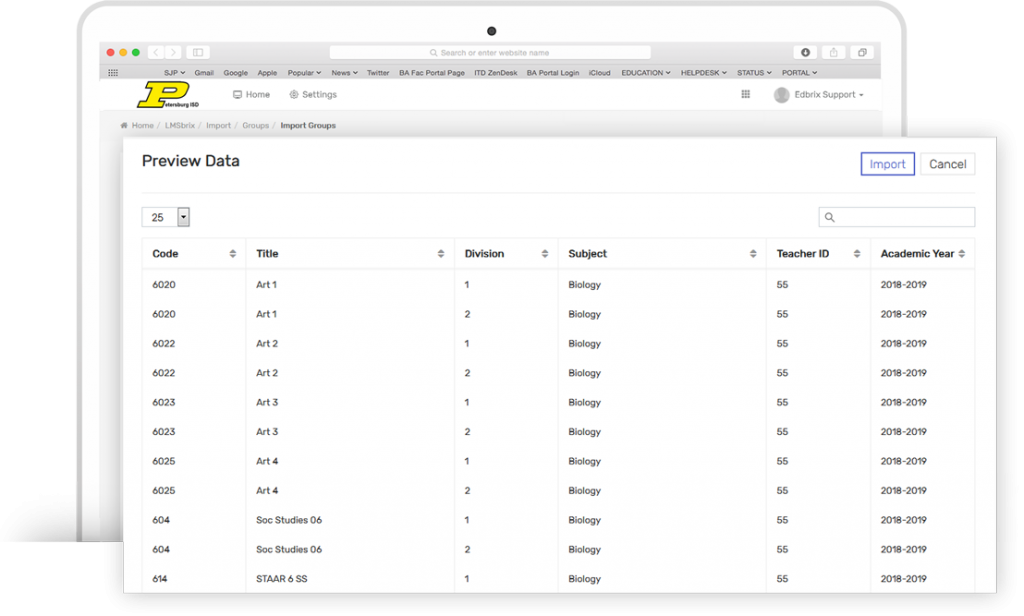
Task: Sort table by Academic Year column arrows
Action: point(961,253)
